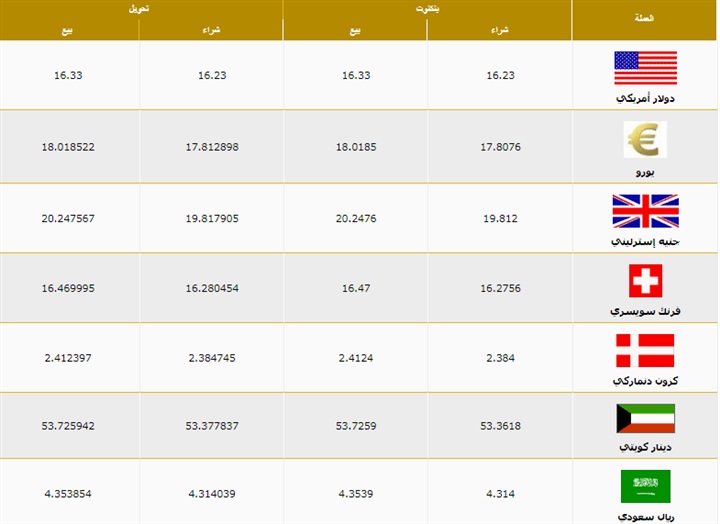Click the Saudi Arabia flag icon
This screenshot has width=720, height=524.
click(x=645, y=486)
